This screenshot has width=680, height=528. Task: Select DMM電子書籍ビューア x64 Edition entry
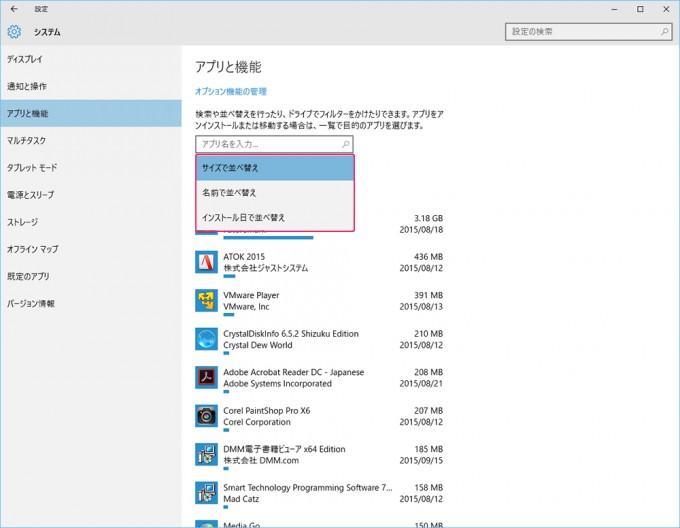[284, 449]
